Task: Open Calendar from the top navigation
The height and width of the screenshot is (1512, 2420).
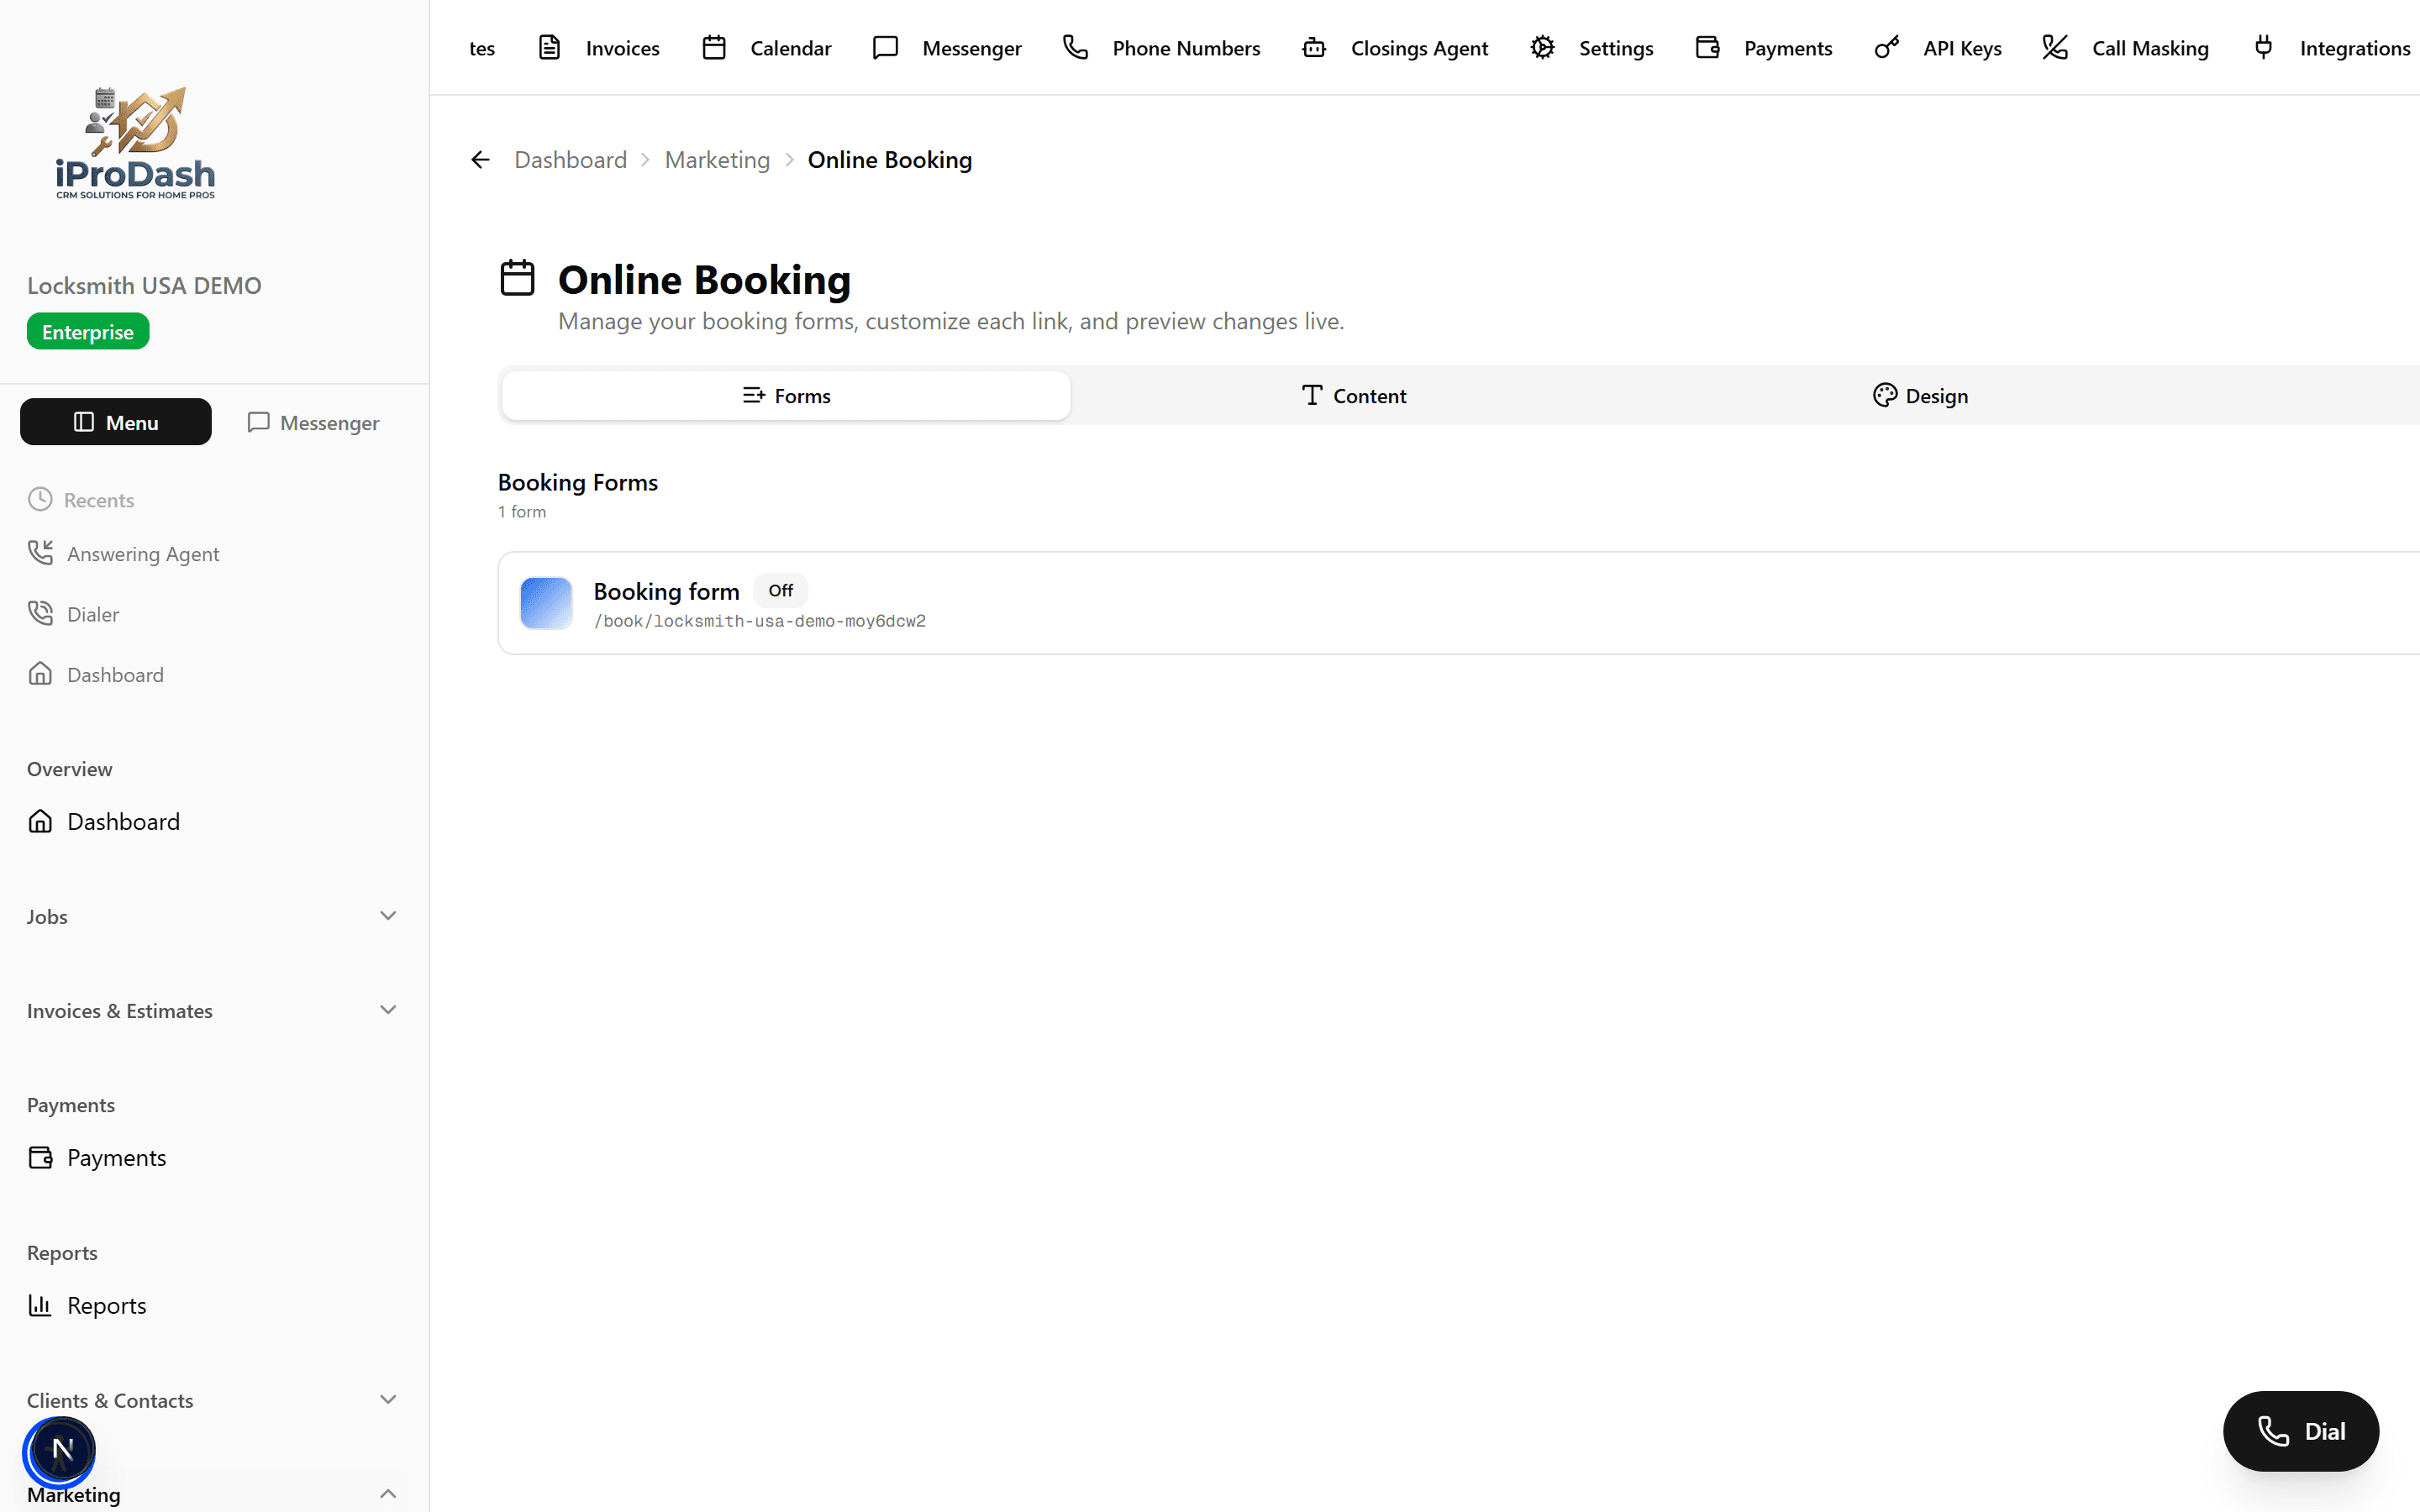Action: point(767,48)
